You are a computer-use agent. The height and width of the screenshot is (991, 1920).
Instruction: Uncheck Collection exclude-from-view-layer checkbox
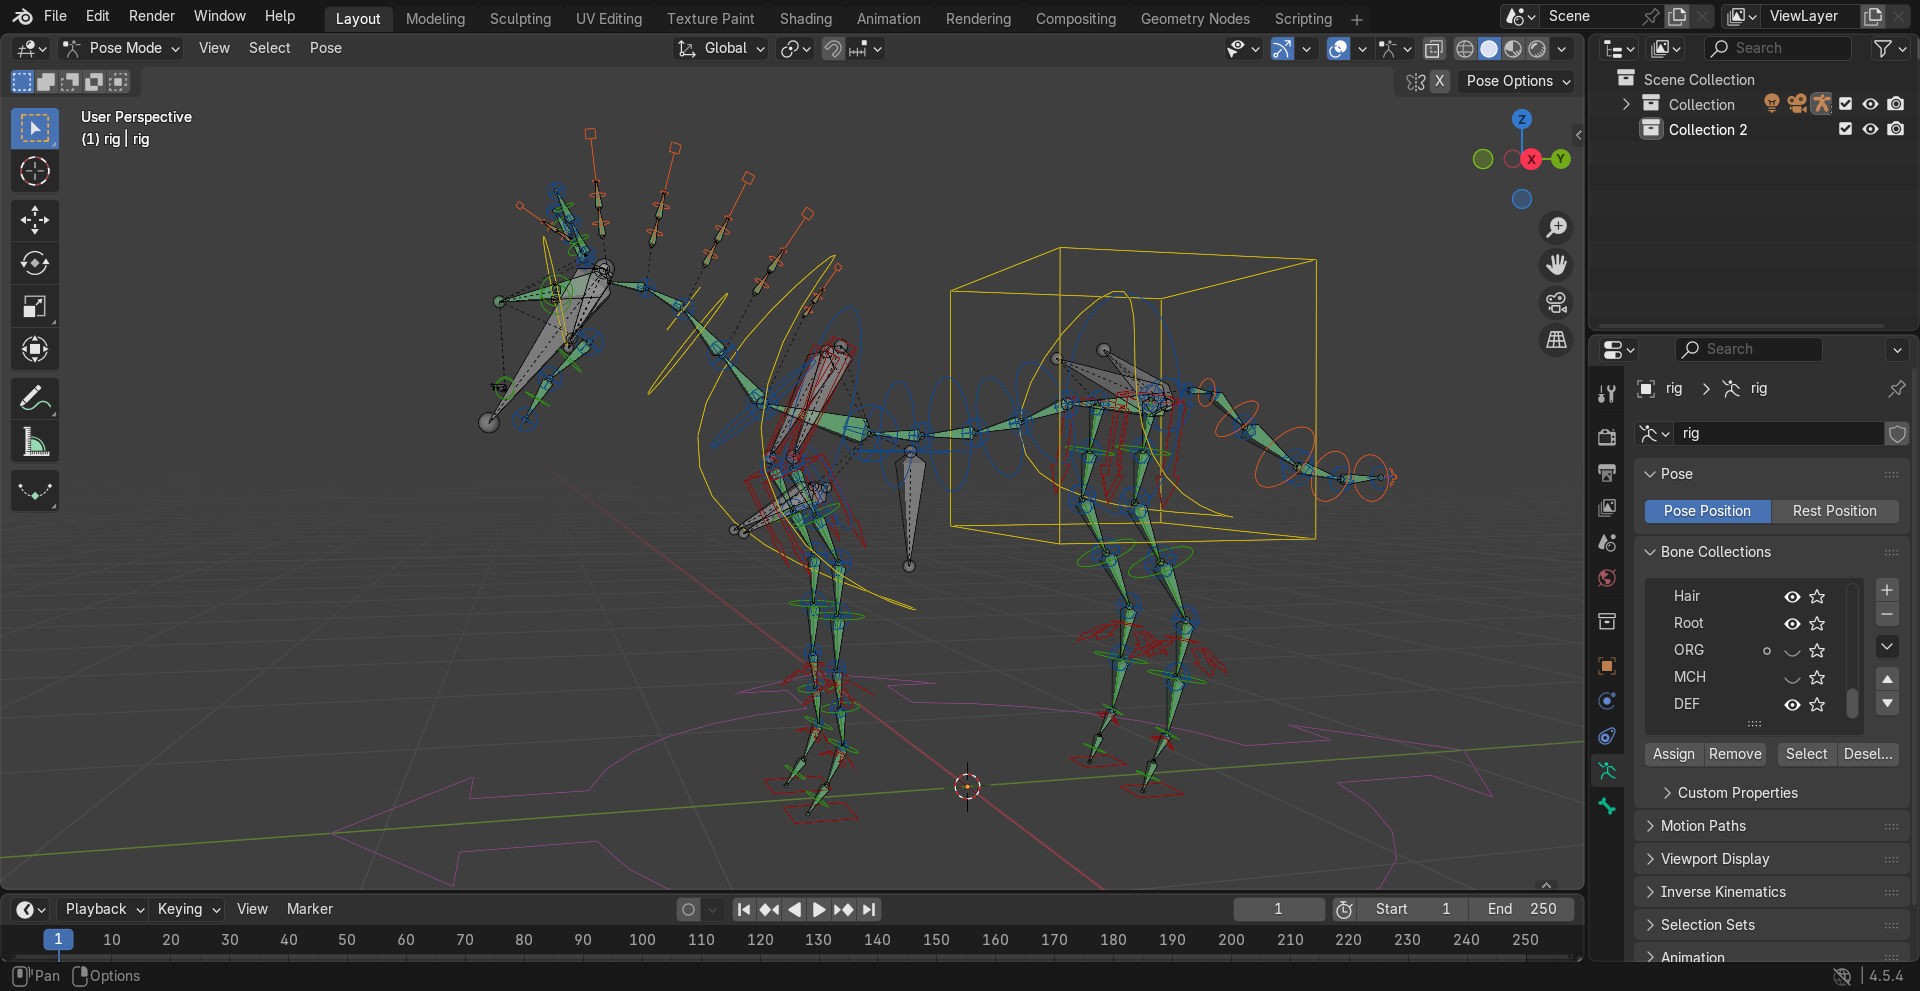(x=1845, y=104)
